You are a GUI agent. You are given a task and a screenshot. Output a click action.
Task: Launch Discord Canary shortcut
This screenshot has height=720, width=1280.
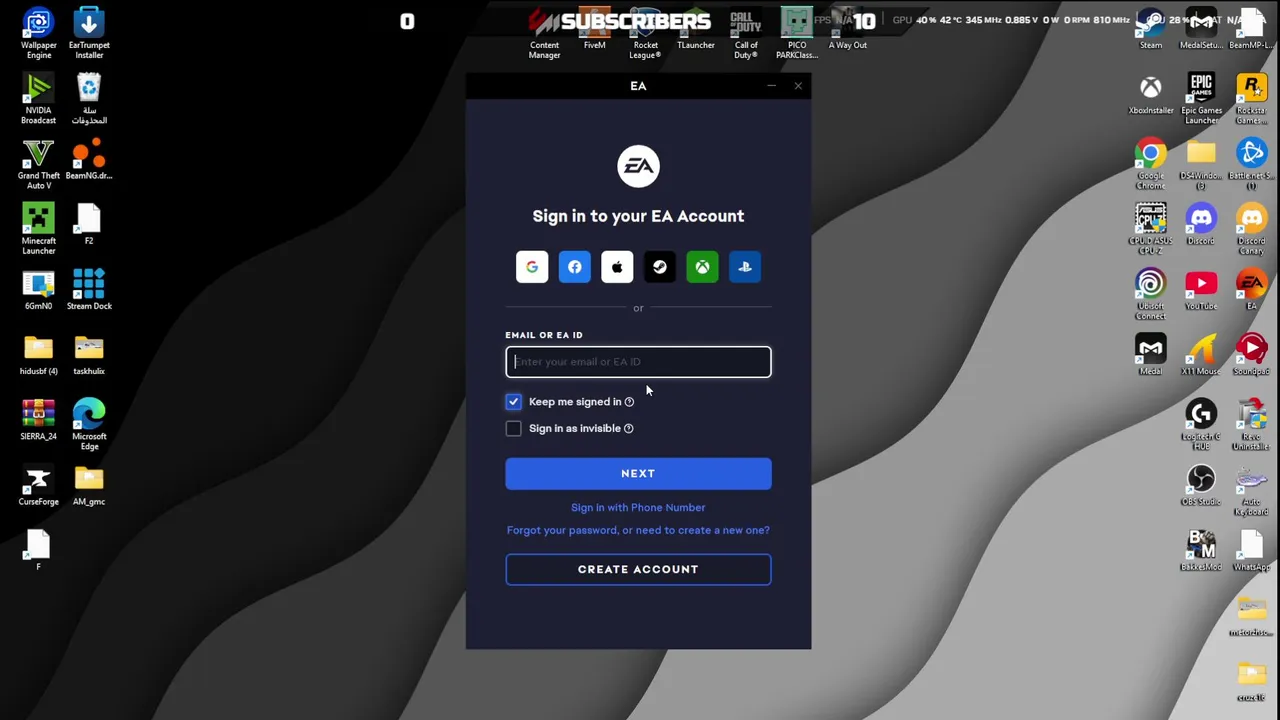click(1252, 228)
